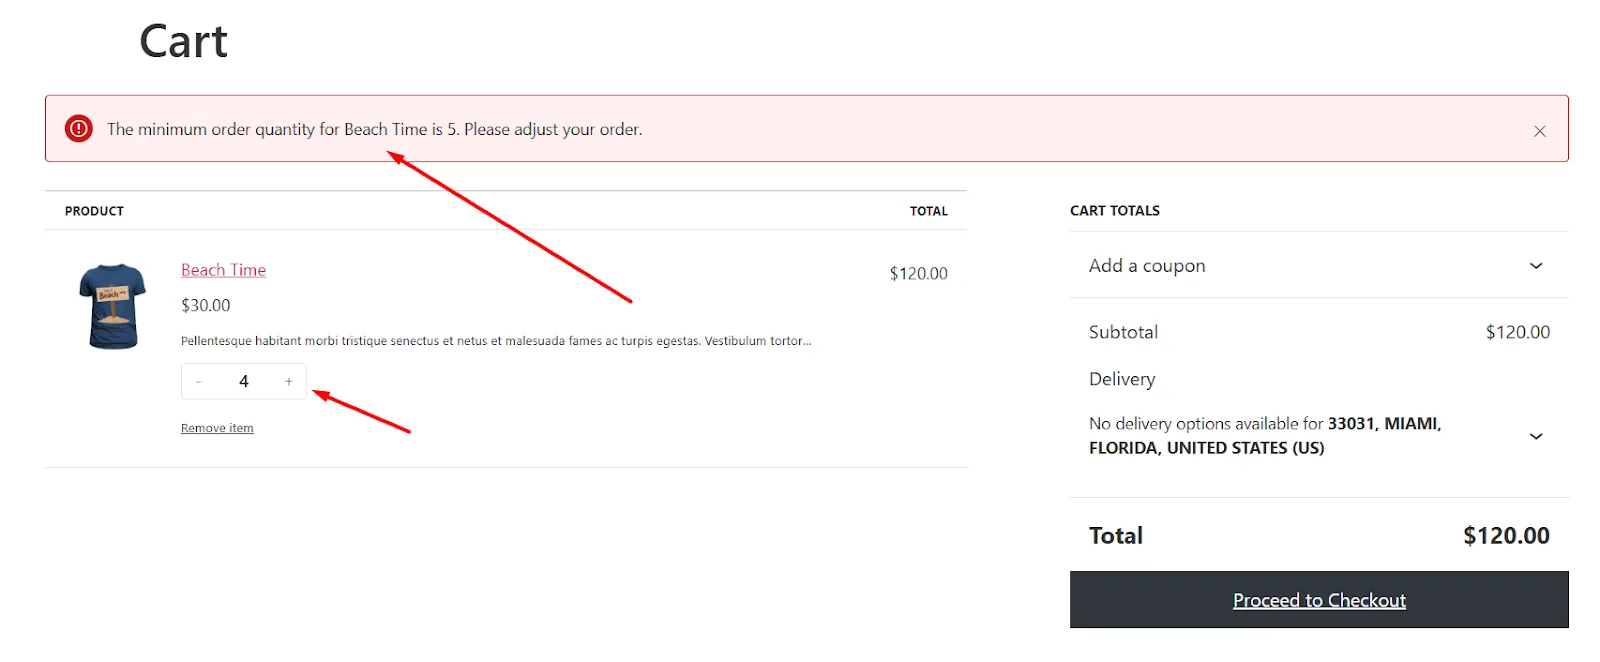Click the product line total $120.00

coord(918,273)
